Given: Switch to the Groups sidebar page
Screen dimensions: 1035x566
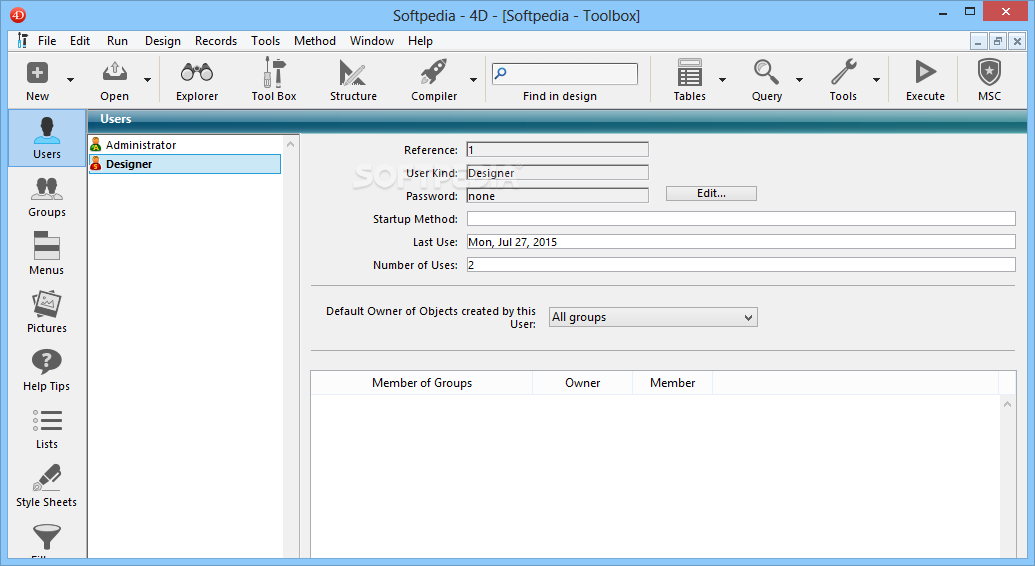Looking at the screenshot, I should [x=47, y=197].
